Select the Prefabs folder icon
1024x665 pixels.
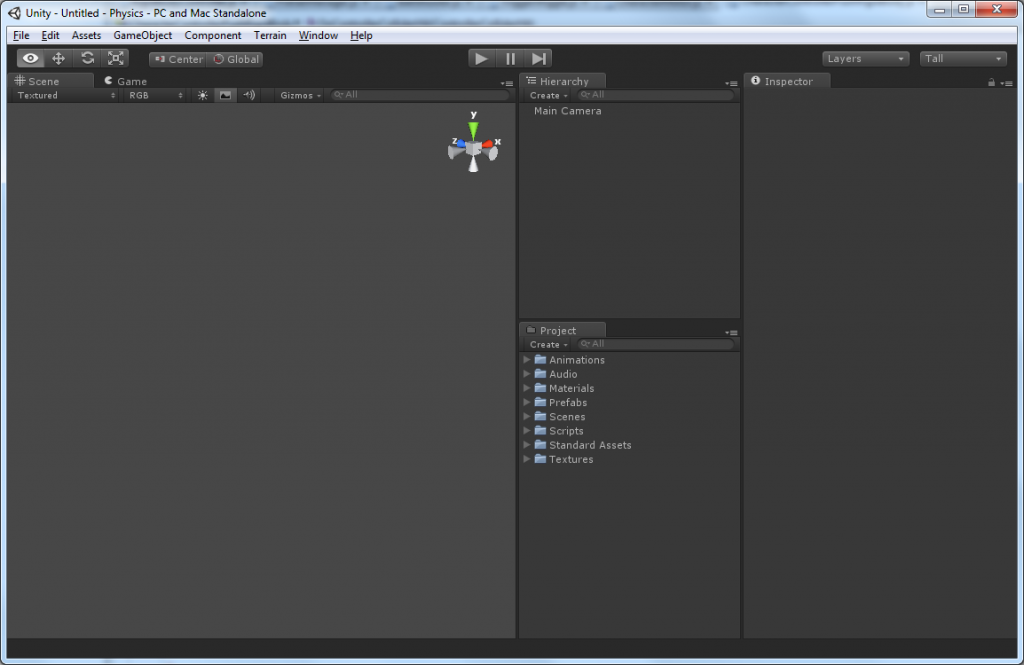[540, 402]
